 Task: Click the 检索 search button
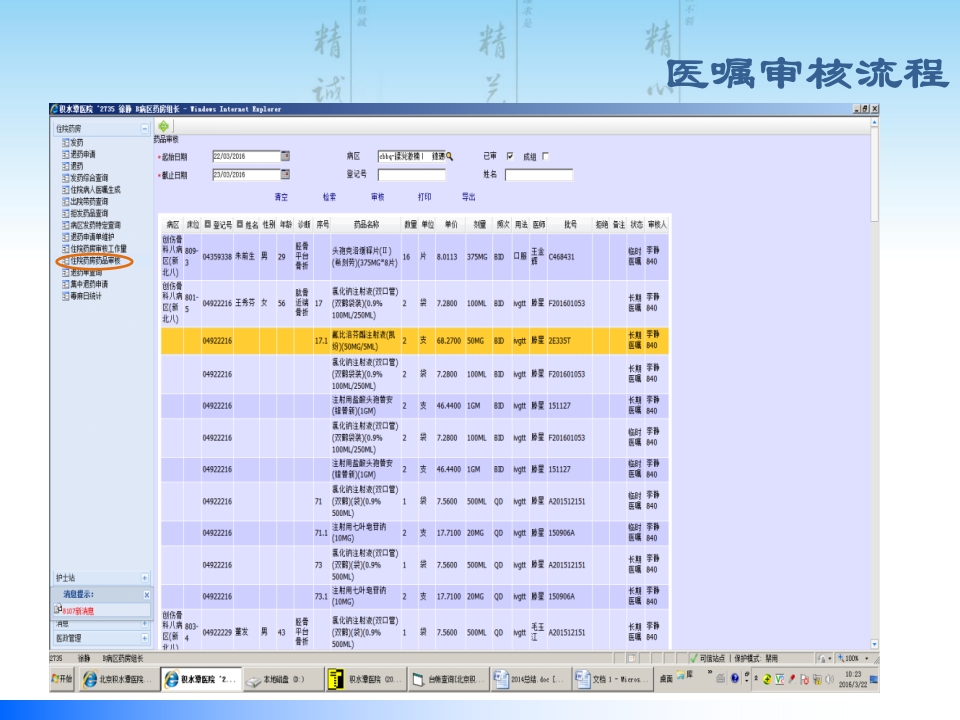tap(329, 195)
